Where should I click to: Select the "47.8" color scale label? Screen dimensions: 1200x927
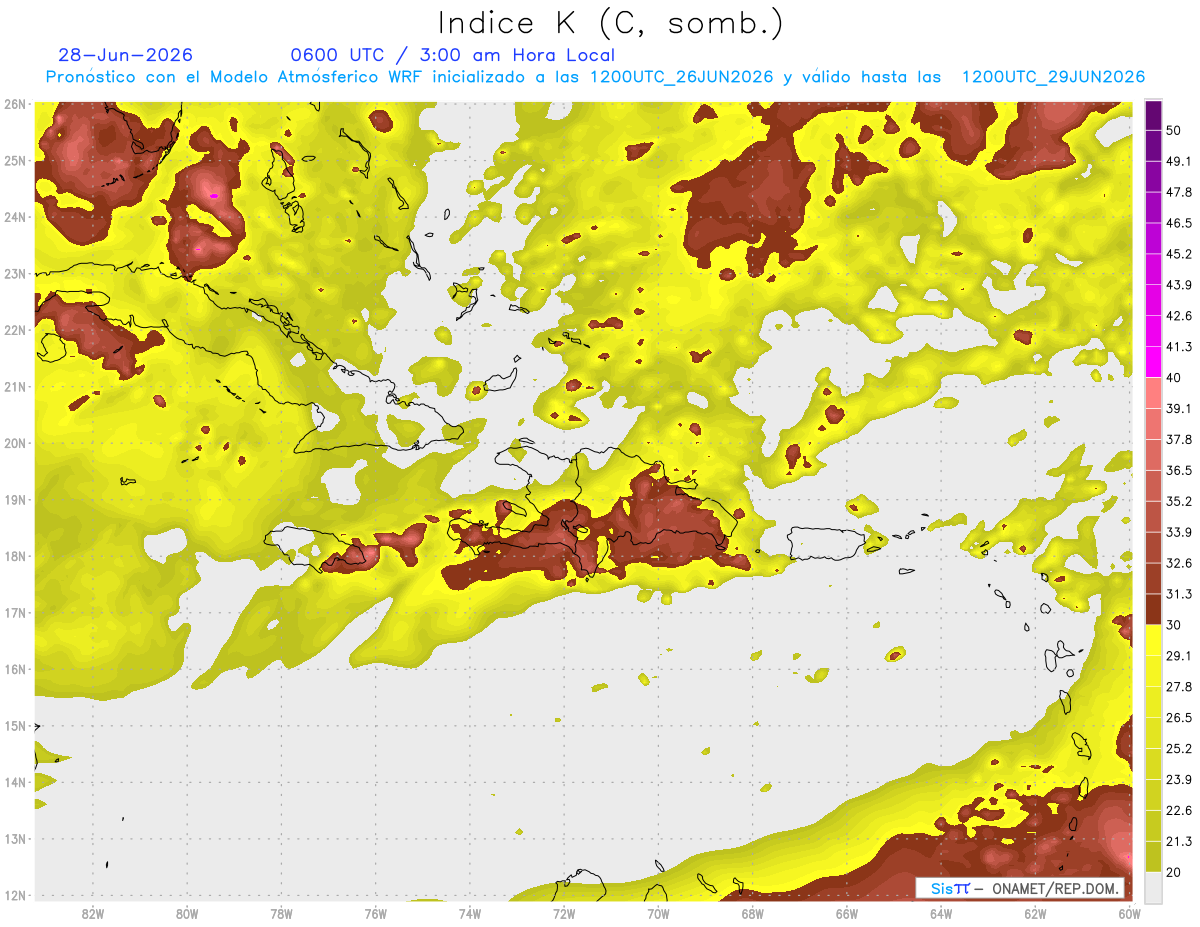coord(1178,191)
